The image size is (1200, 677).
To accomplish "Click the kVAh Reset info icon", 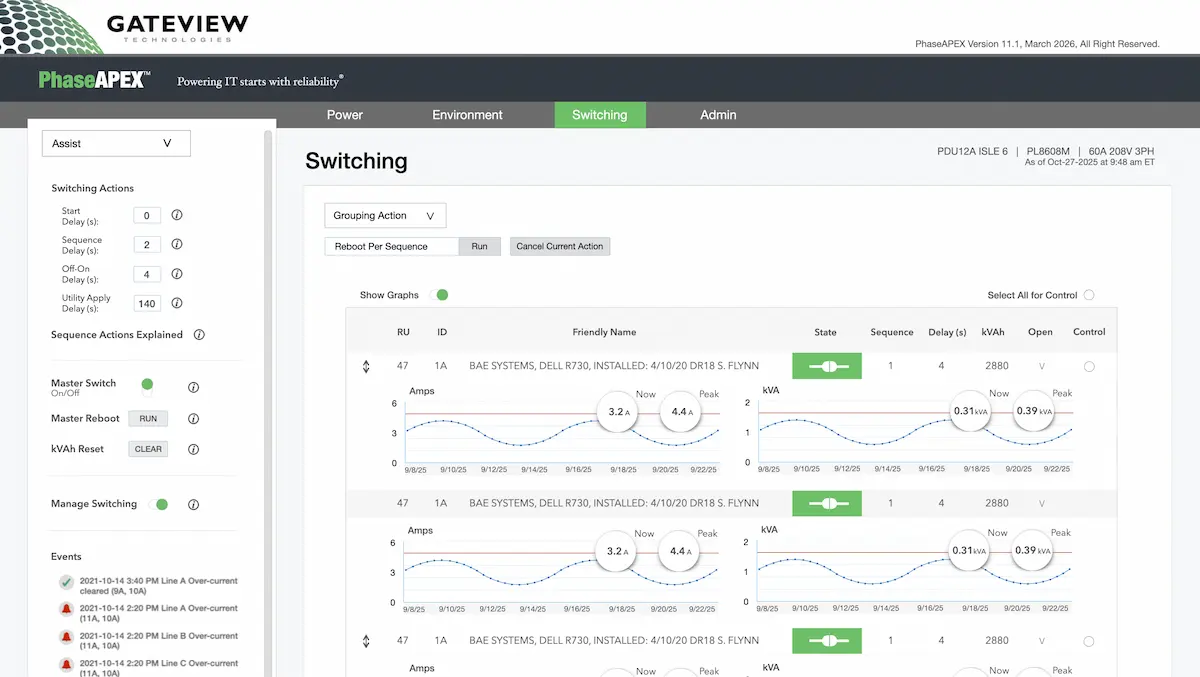I will coord(194,449).
